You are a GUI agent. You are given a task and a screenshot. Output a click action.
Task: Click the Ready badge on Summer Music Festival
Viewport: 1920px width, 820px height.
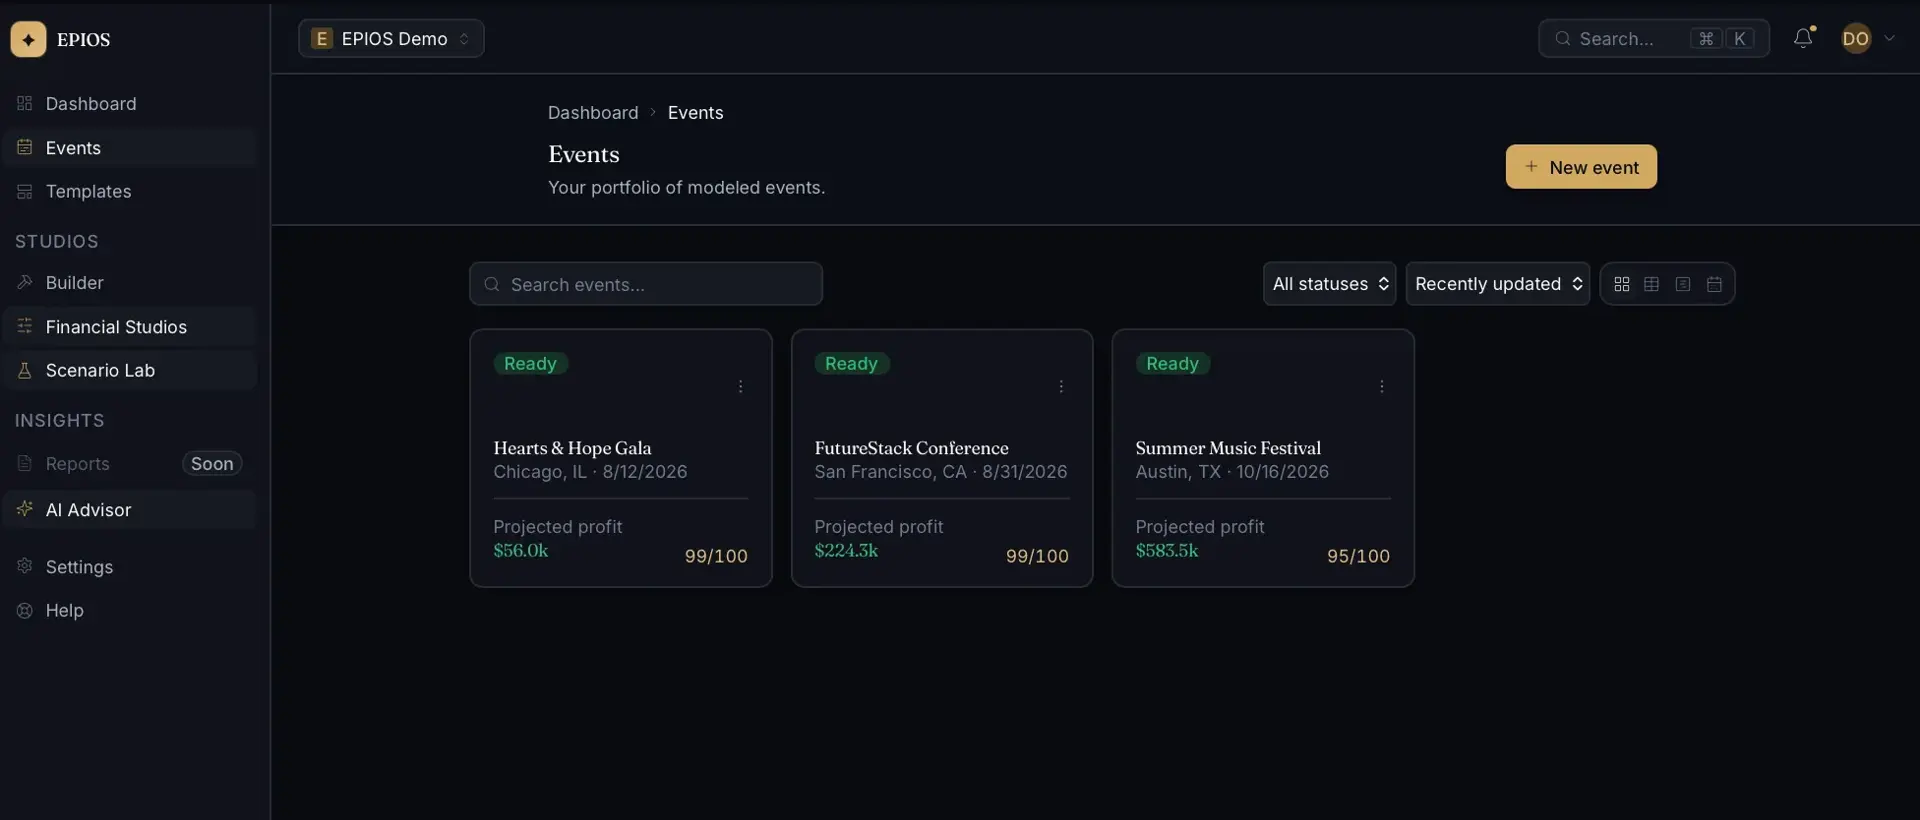pyautogui.click(x=1172, y=363)
